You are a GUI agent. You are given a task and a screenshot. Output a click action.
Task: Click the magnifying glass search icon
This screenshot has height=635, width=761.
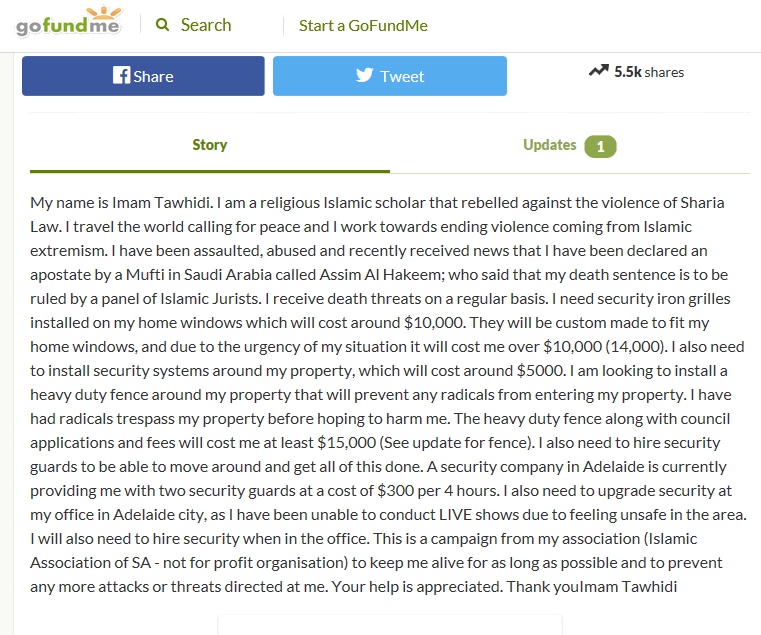tap(162, 24)
